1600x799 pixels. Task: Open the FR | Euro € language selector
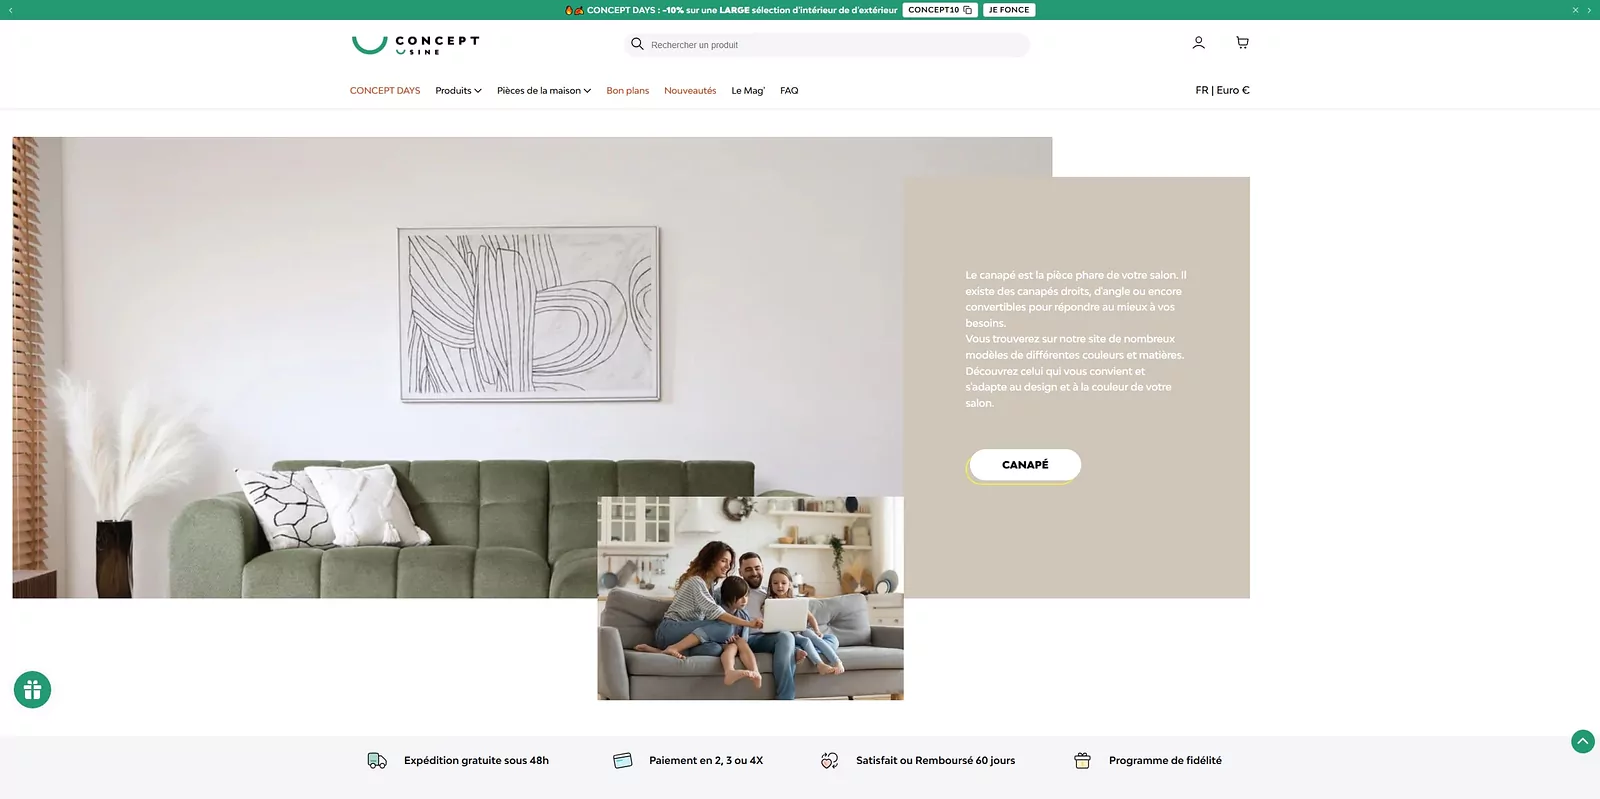[x=1222, y=90]
